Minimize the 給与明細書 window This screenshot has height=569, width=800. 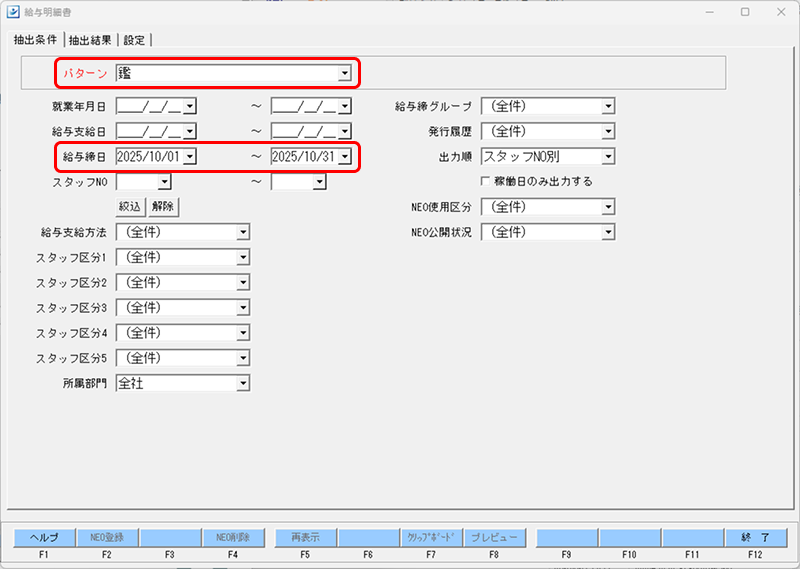coord(709,12)
